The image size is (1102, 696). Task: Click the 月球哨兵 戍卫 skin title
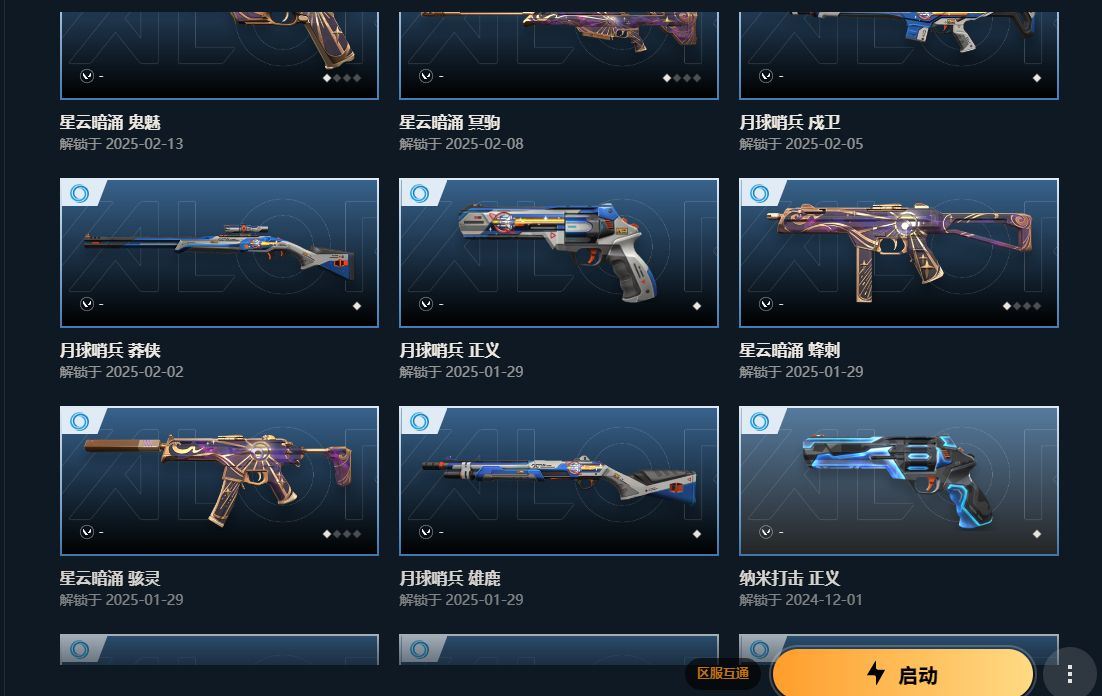(790, 122)
